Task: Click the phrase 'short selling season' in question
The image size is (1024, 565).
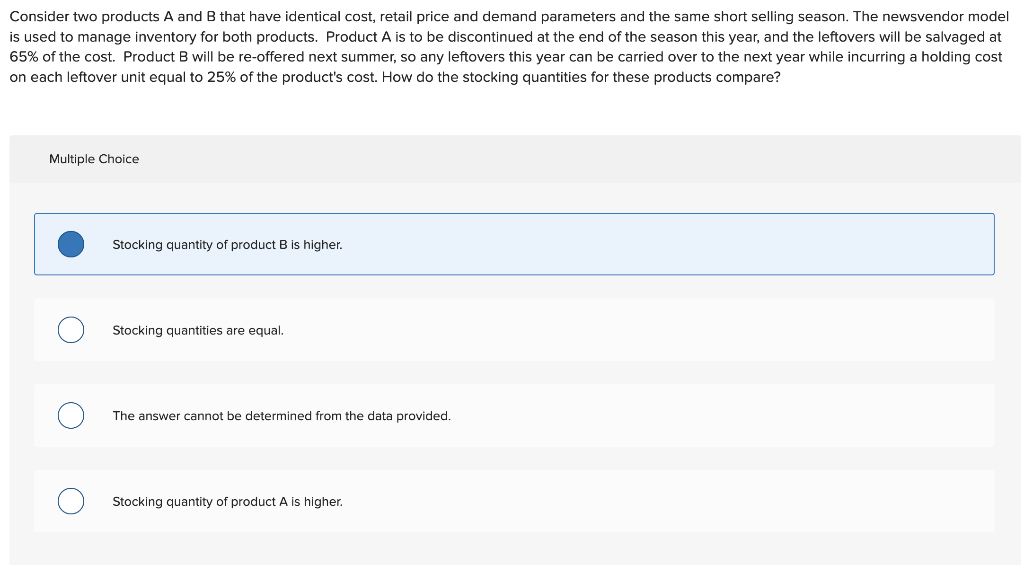Action: pyautogui.click(x=781, y=17)
